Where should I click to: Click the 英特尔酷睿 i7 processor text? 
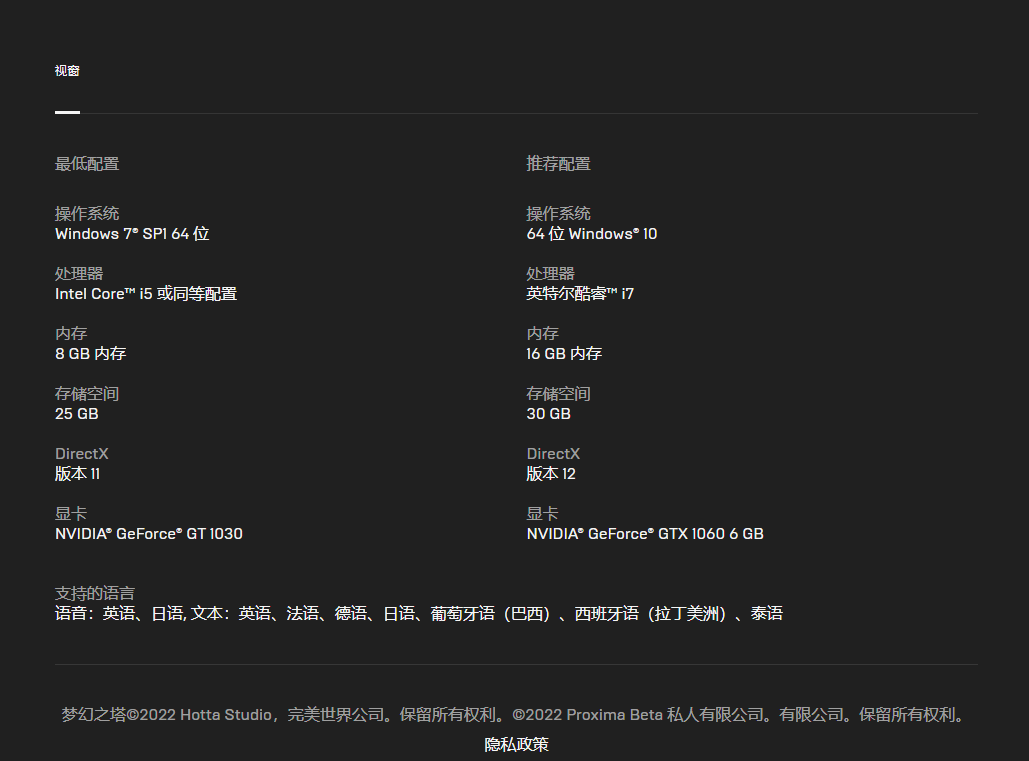pyautogui.click(x=580, y=294)
